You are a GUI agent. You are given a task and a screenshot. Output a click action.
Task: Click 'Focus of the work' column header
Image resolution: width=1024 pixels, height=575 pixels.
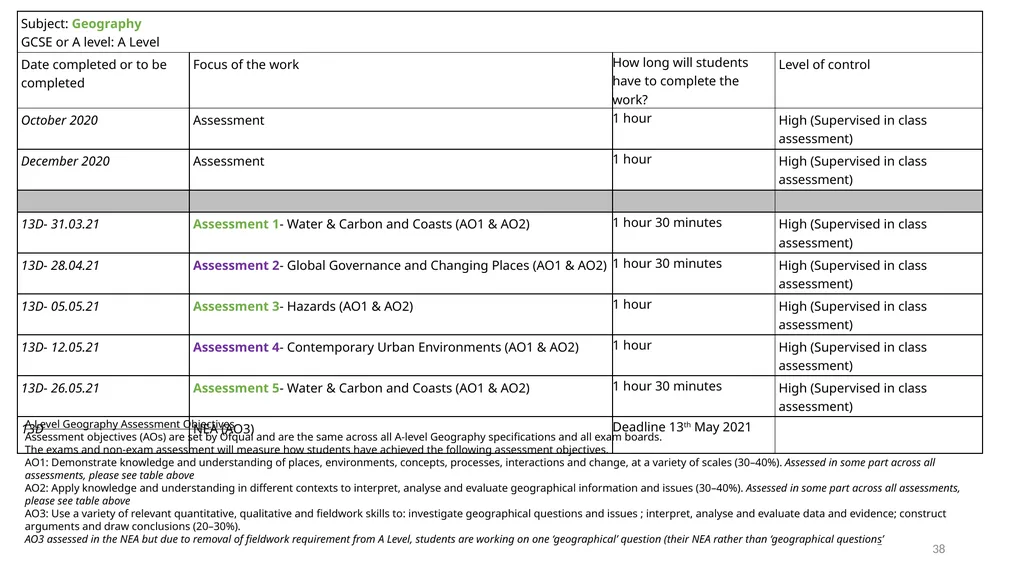(246, 65)
